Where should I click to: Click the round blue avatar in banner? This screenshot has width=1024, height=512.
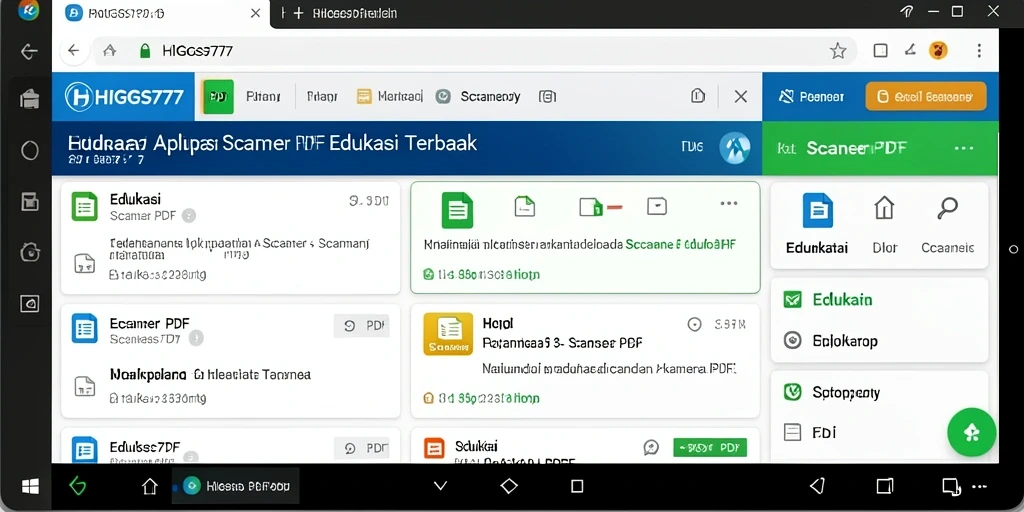pos(735,148)
